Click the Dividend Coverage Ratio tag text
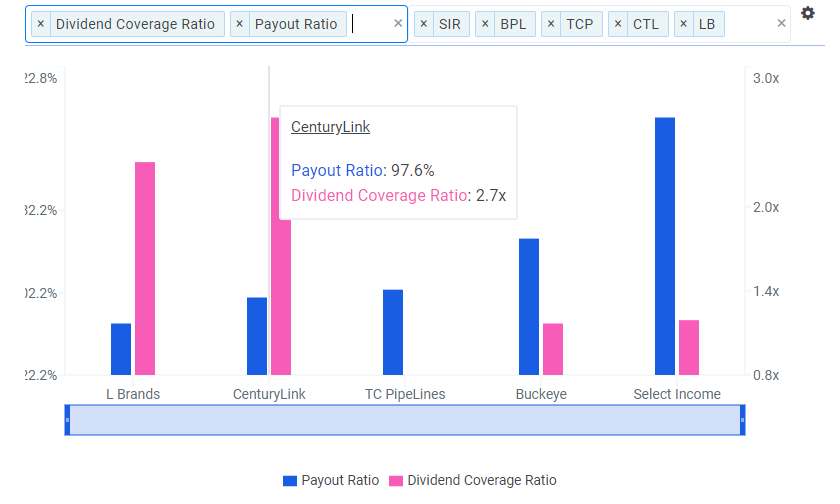This screenshot has height=504, width=840. tap(136, 24)
